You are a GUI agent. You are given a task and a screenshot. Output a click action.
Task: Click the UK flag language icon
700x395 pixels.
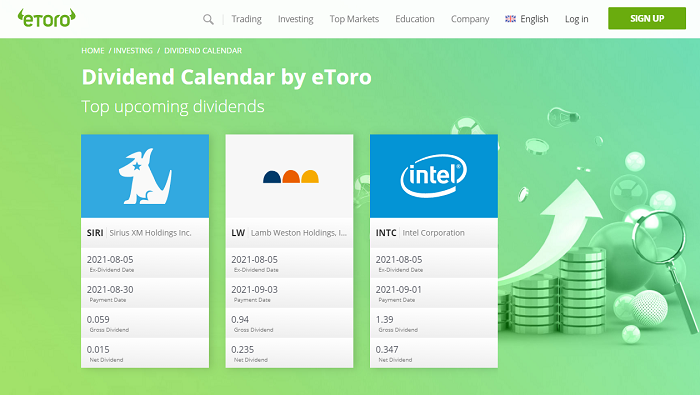510,19
